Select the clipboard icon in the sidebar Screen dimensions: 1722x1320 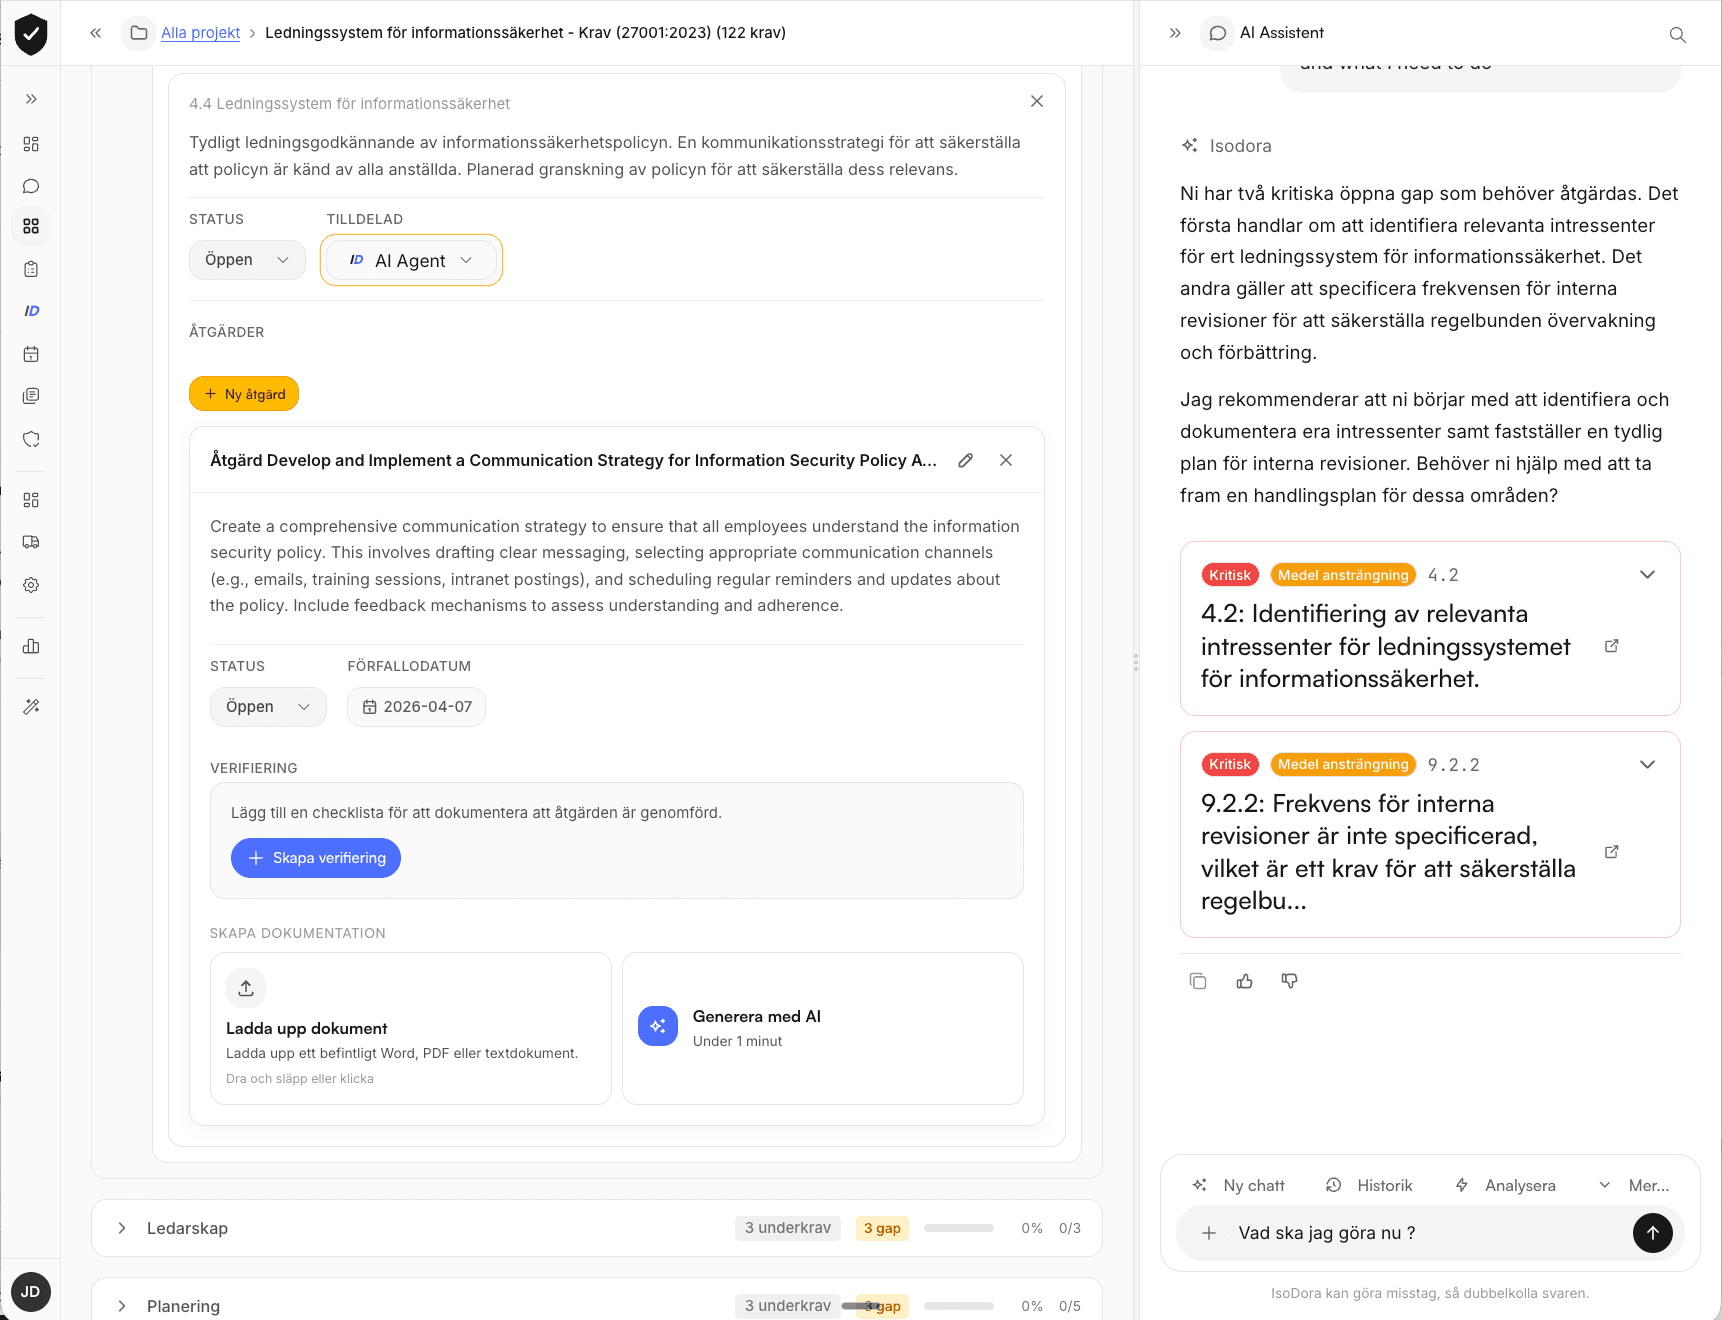pos(31,268)
